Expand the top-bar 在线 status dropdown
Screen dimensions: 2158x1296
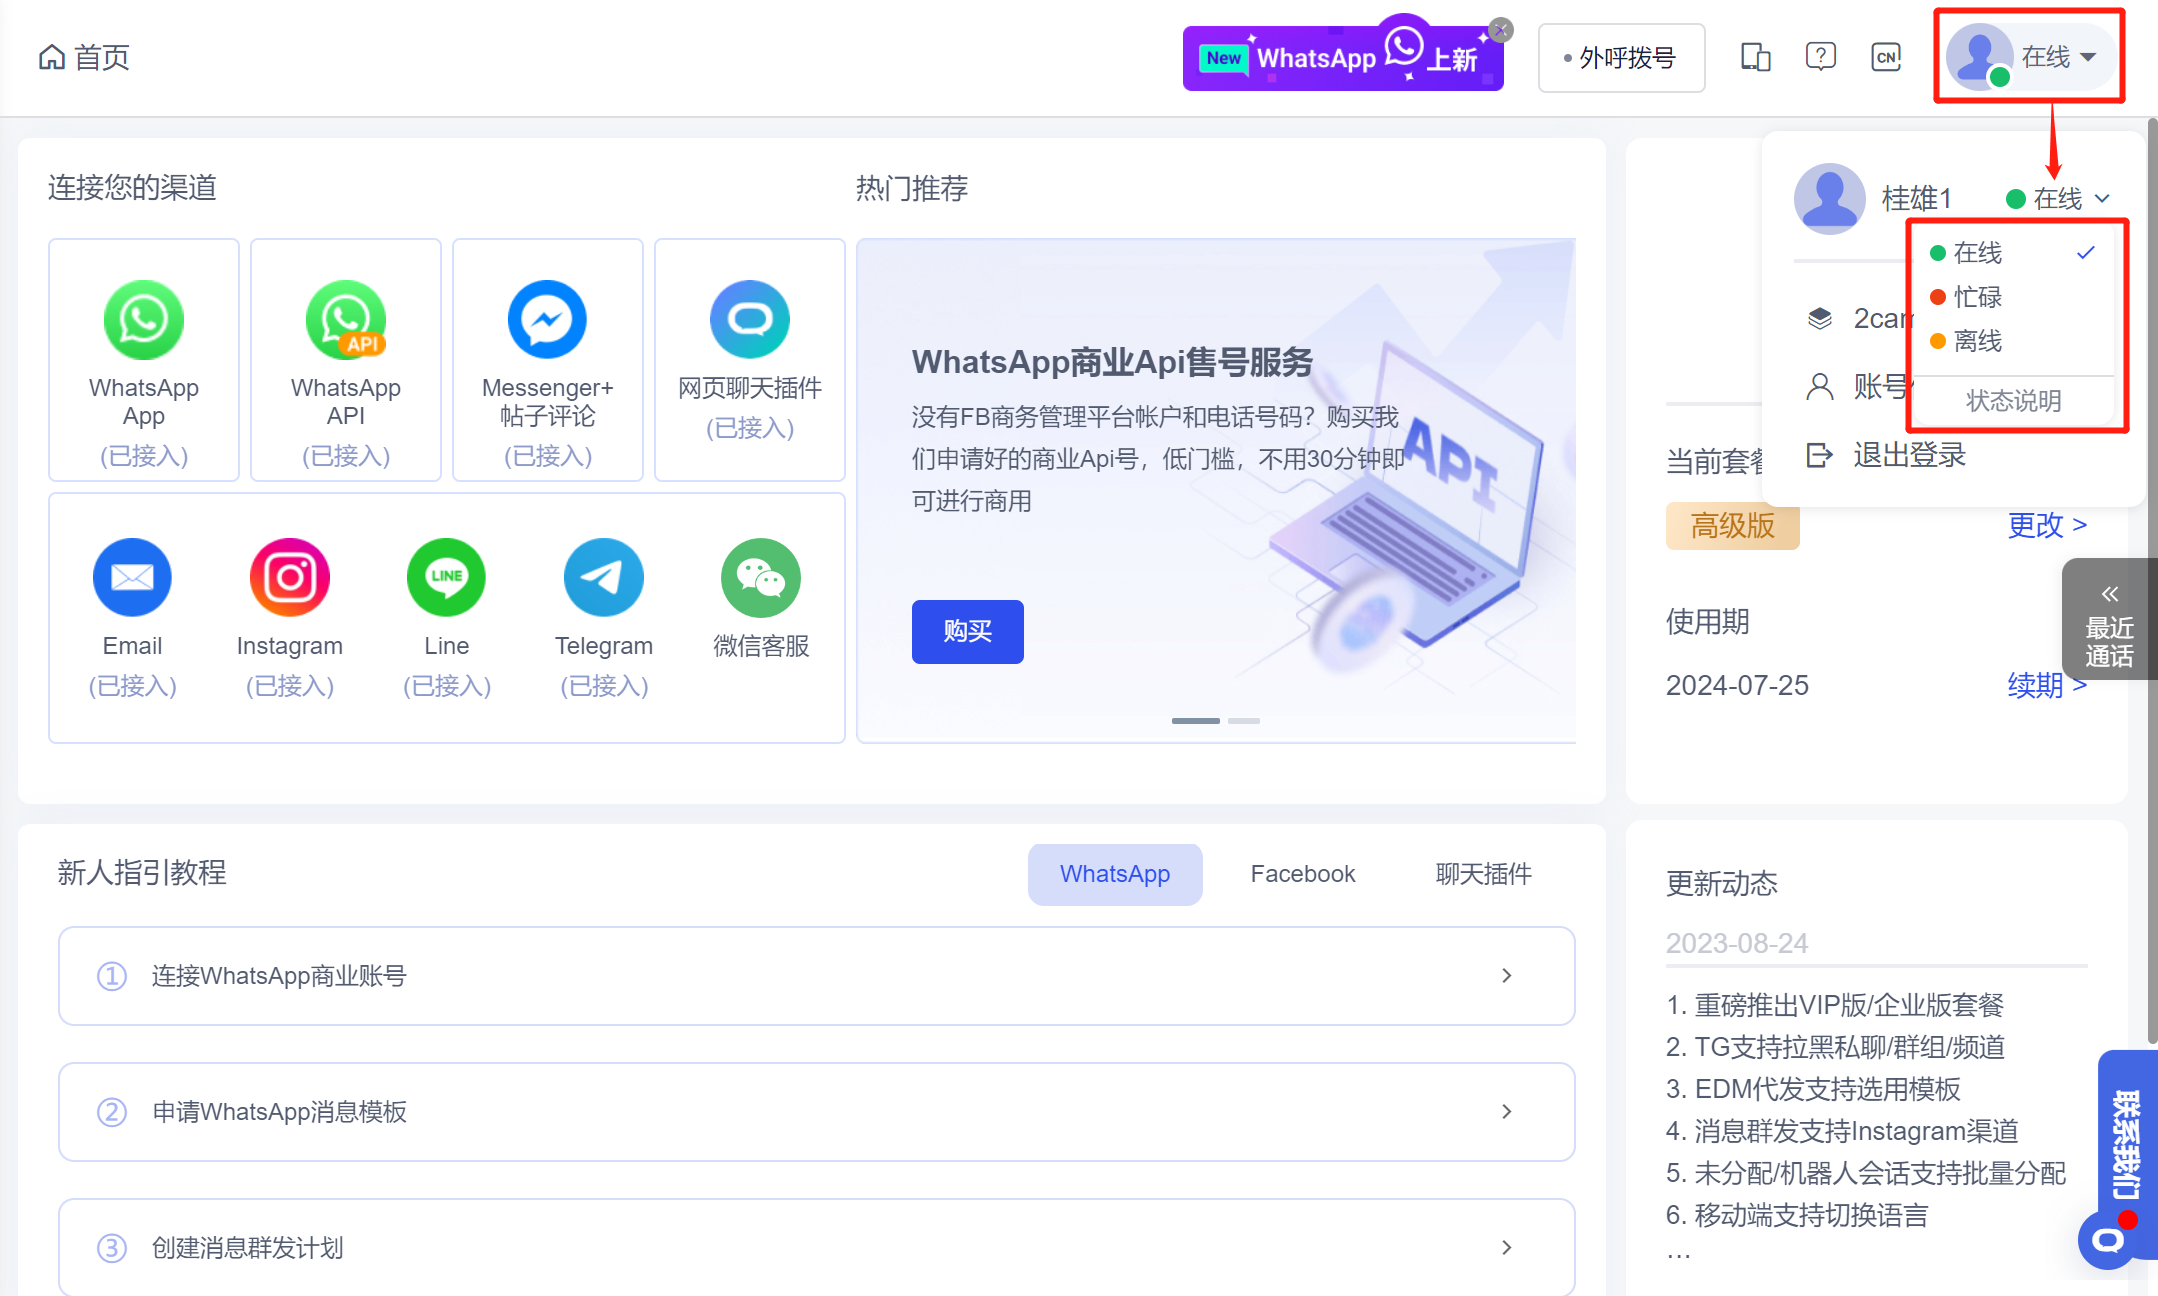(2058, 57)
